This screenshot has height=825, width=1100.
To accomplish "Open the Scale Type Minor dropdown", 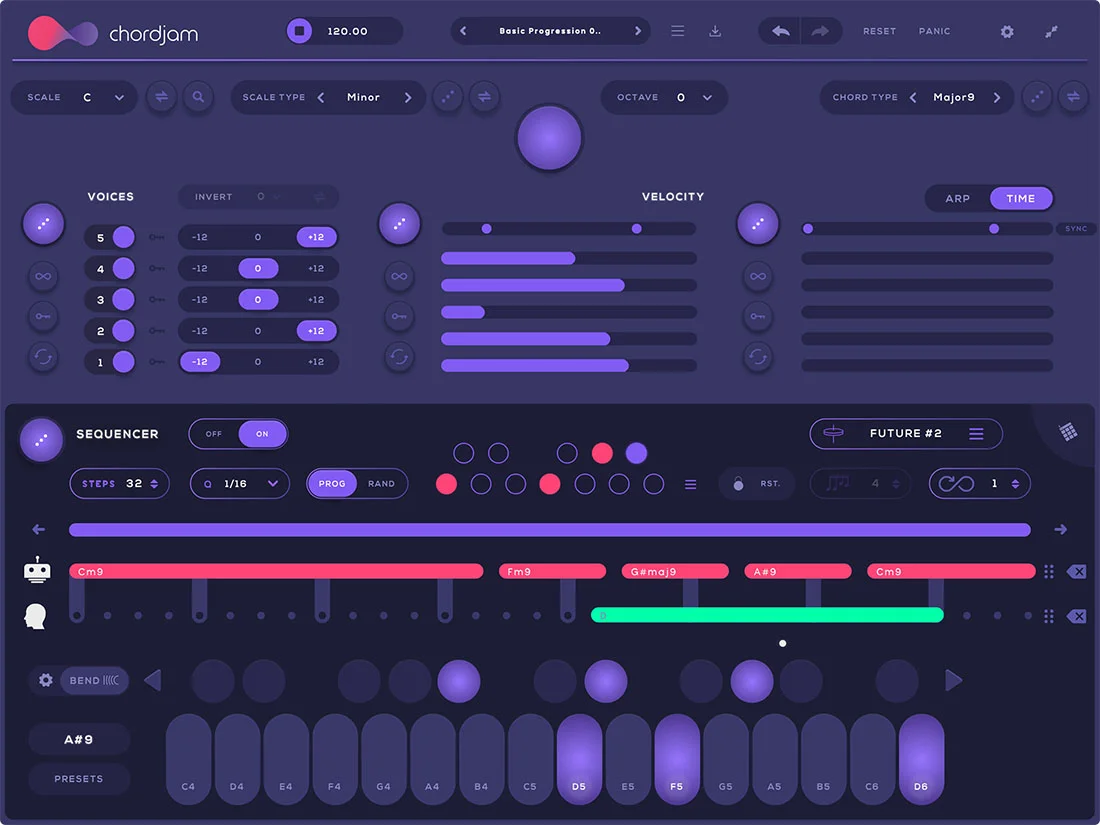I will pyautogui.click(x=363, y=97).
